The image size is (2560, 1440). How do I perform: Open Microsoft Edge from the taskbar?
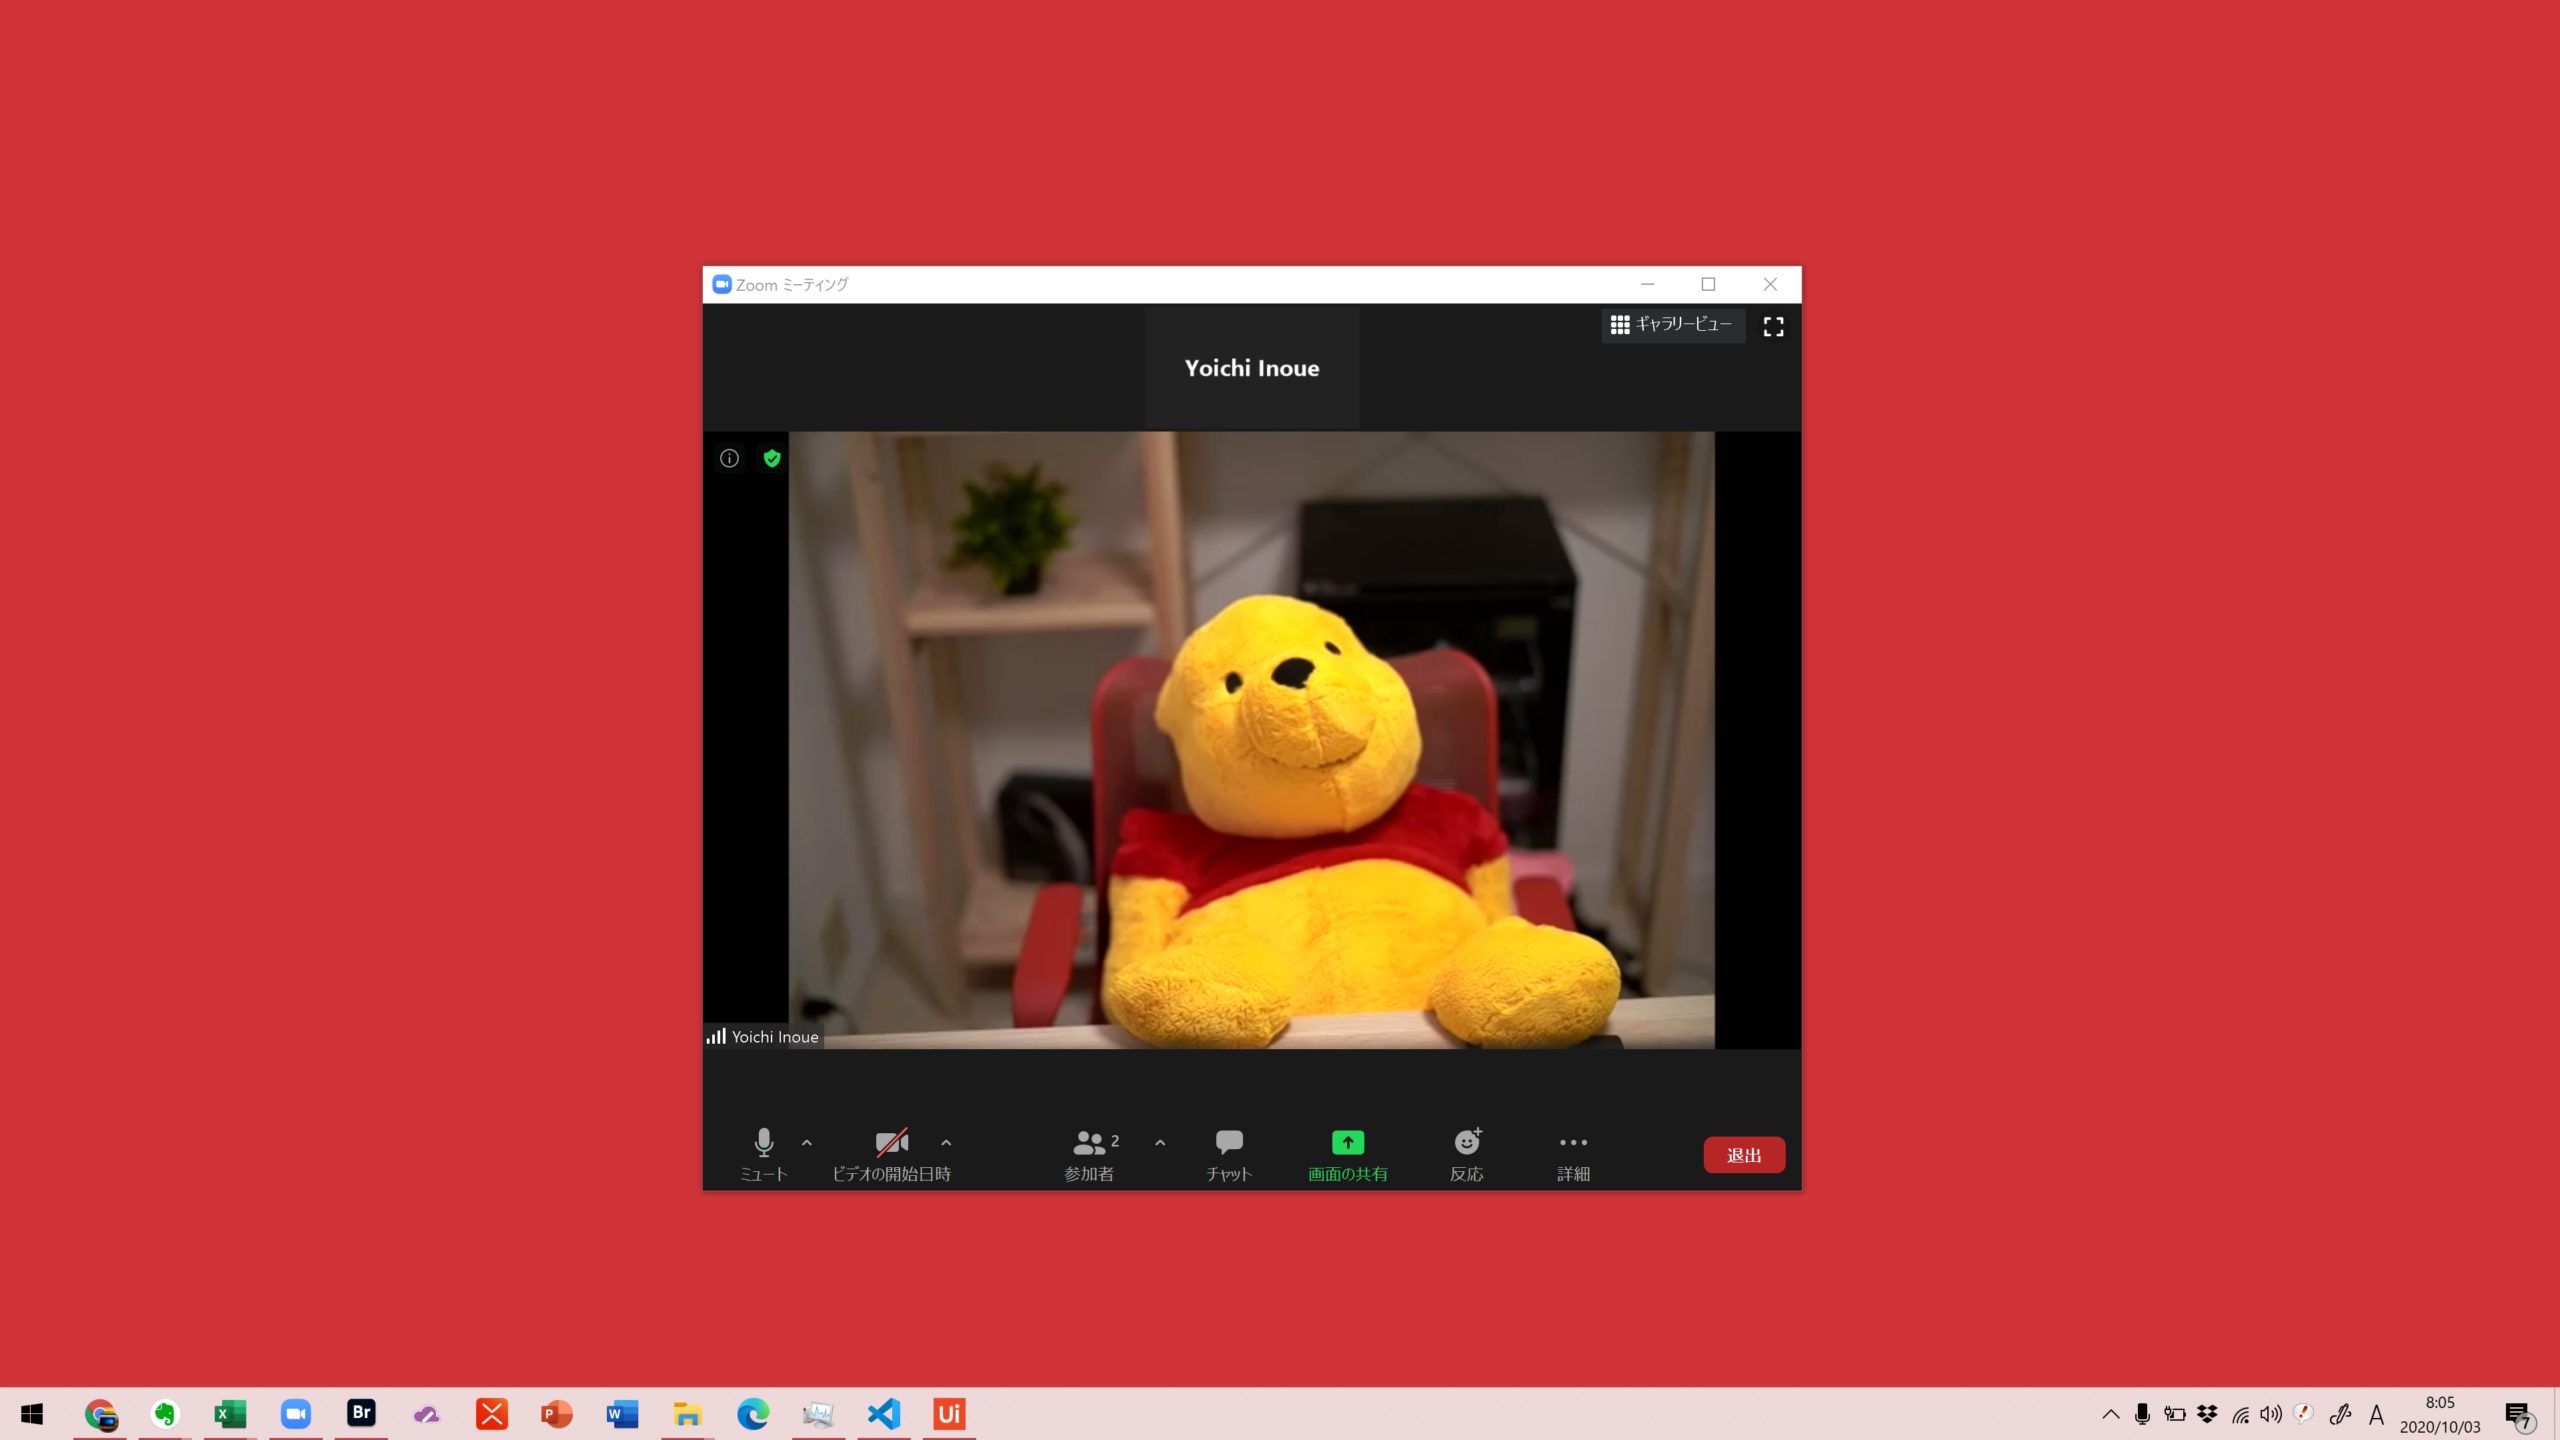point(753,1414)
